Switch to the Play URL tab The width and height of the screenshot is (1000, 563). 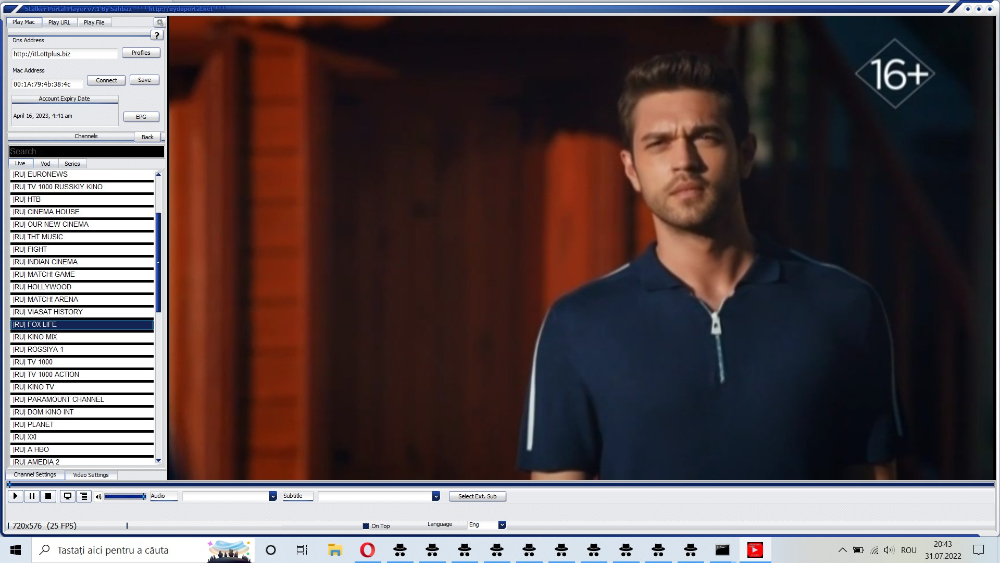(x=59, y=22)
